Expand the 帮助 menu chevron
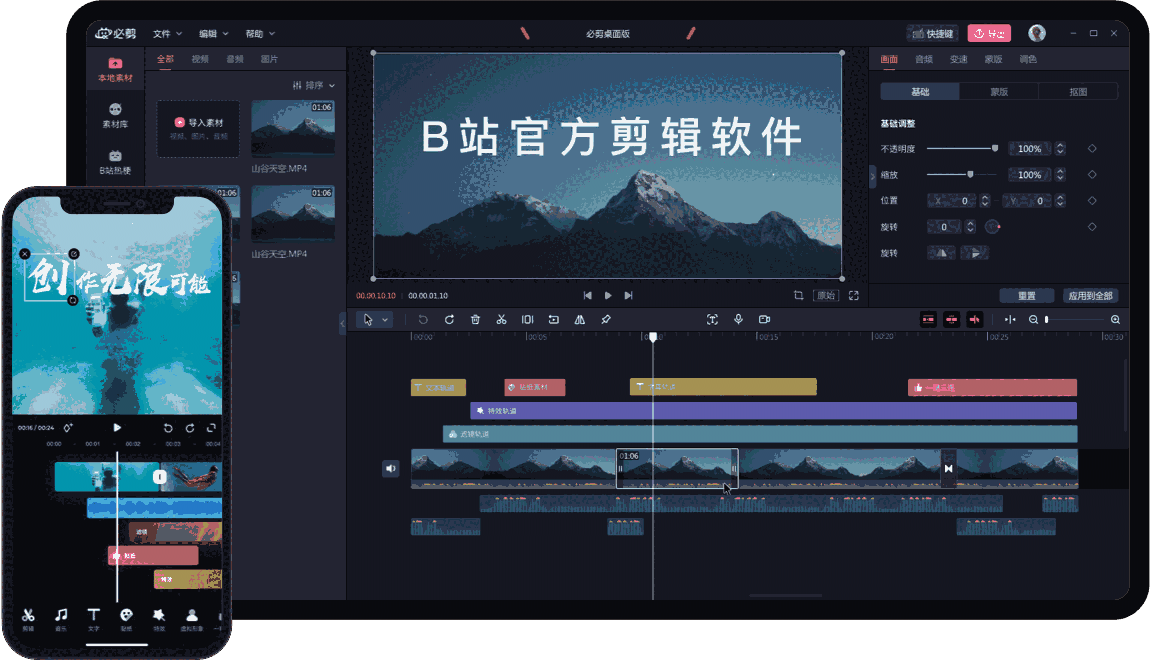The image size is (1150, 662). coord(270,33)
